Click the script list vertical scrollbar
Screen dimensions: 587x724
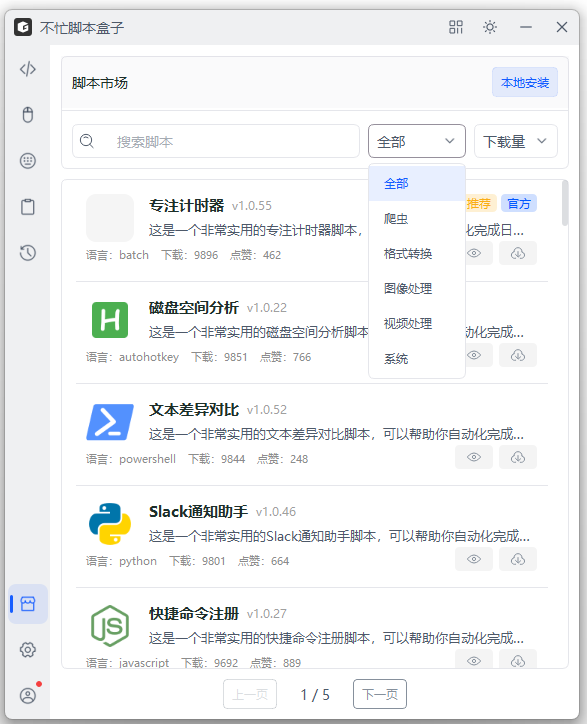point(565,203)
